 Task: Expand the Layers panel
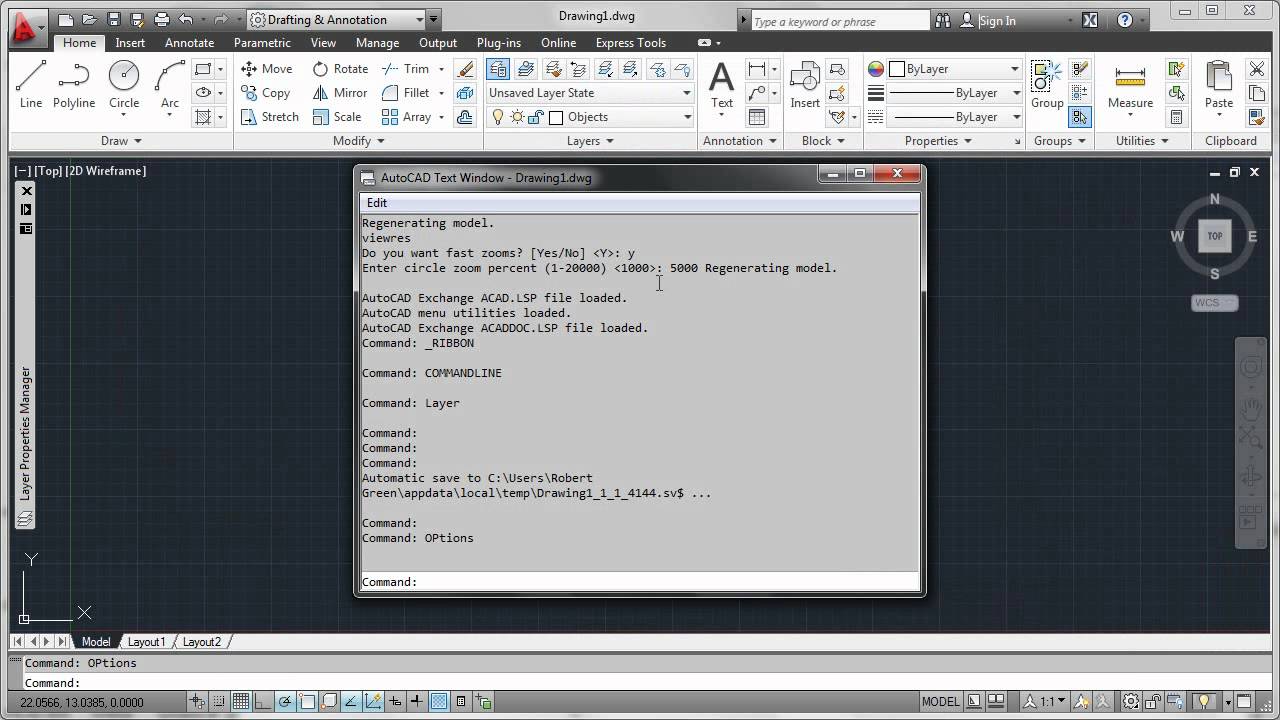[590, 141]
